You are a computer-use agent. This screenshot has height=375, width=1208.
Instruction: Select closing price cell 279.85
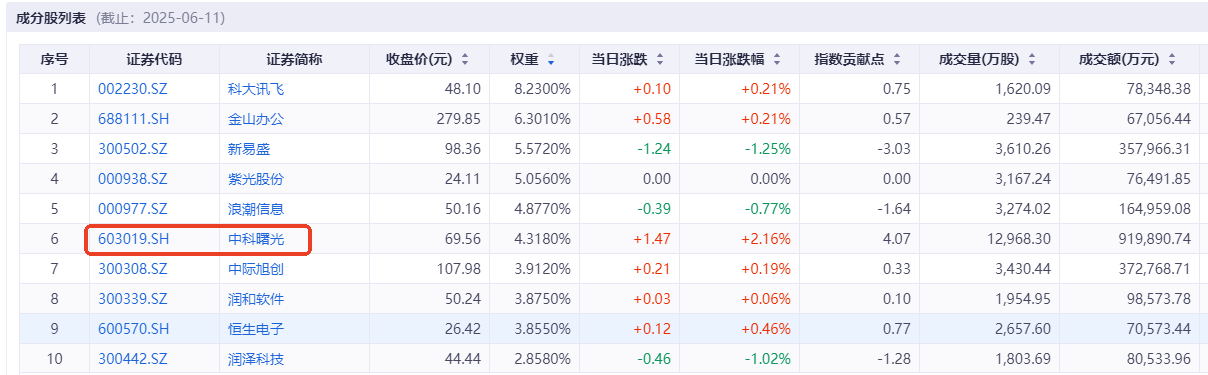[459, 119]
